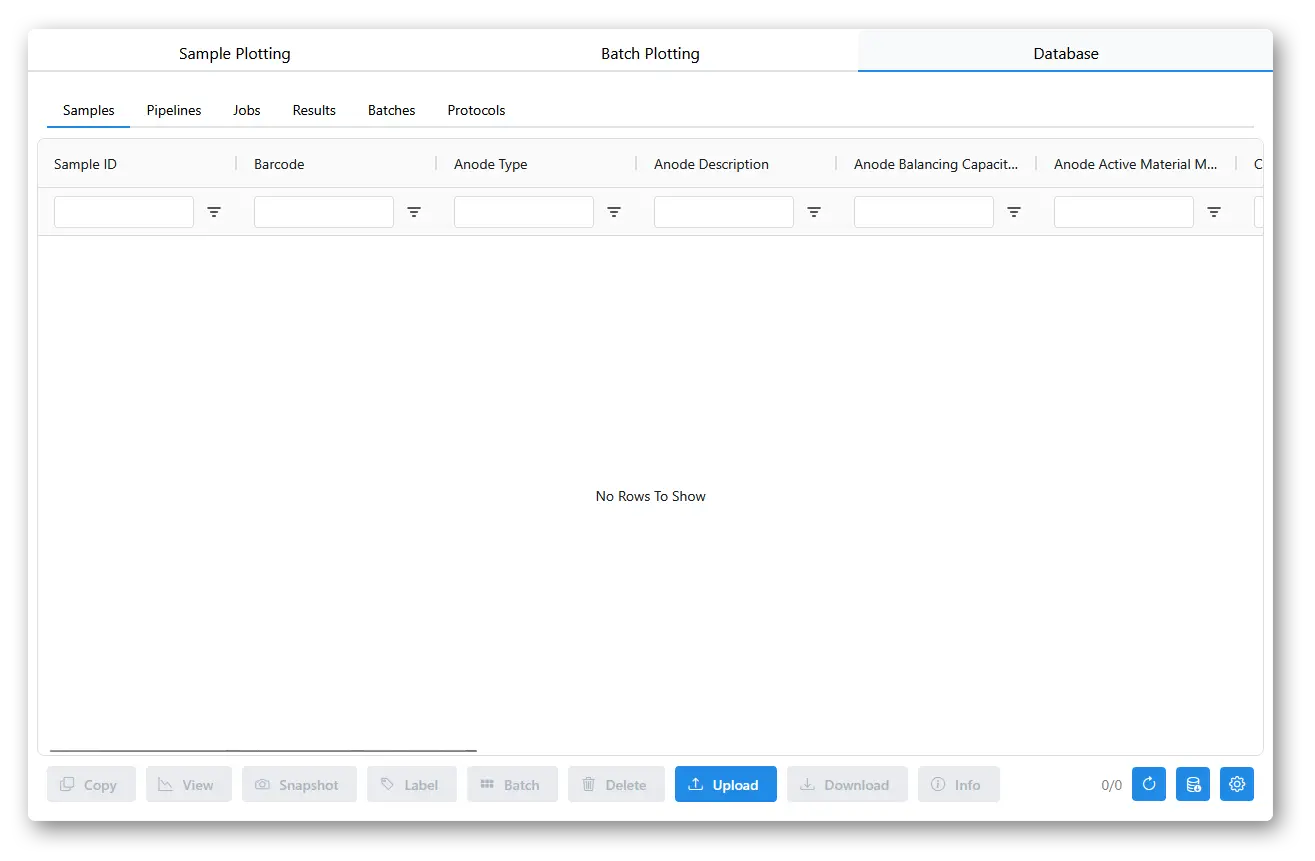Open the Anode Active Material column filter menu
This screenshot has height=861, width=1315.
click(1214, 212)
